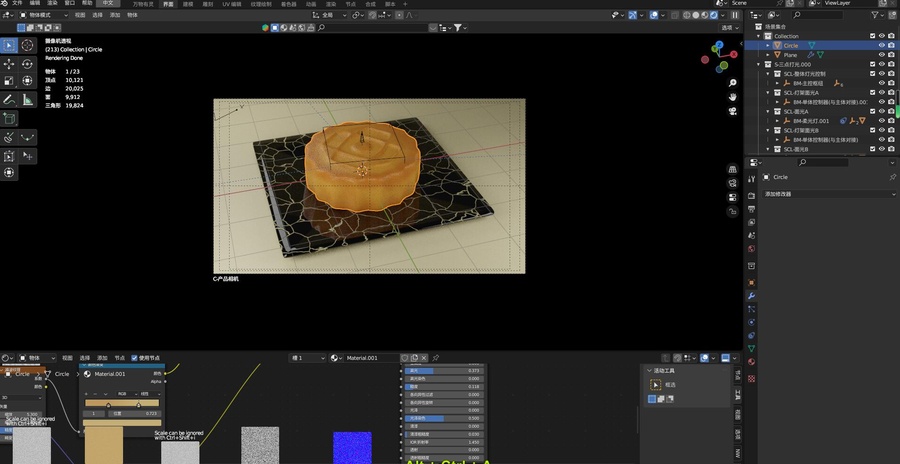Switch to the 建模 workspace tab
The width and height of the screenshot is (900, 464).
pyautogui.click(x=188, y=3)
